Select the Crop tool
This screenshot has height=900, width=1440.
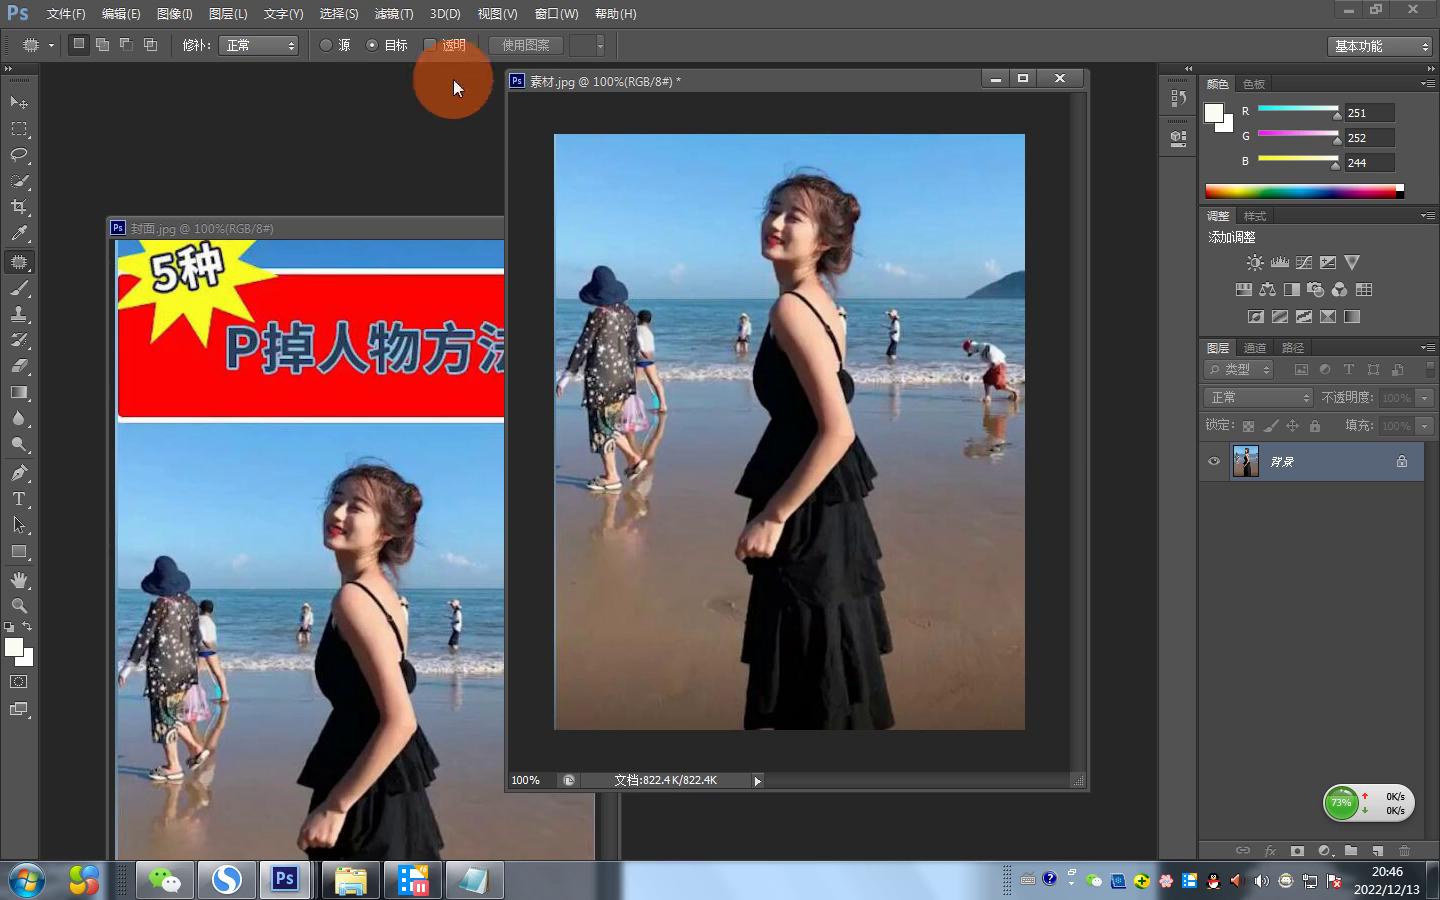click(19, 207)
